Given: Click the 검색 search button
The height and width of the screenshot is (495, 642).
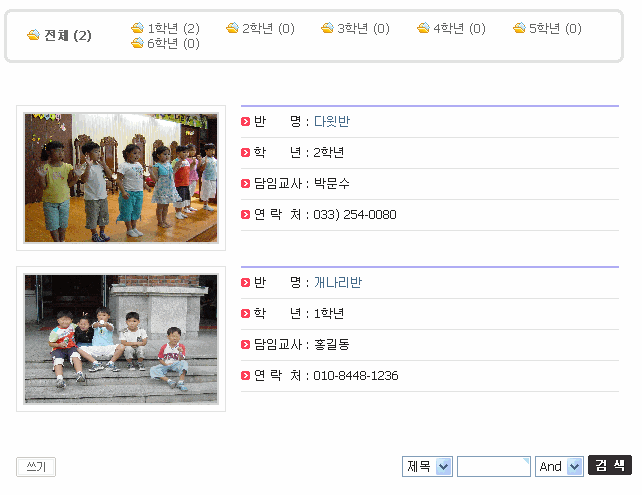Looking at the screenshot, I should (x=610, y=465).
